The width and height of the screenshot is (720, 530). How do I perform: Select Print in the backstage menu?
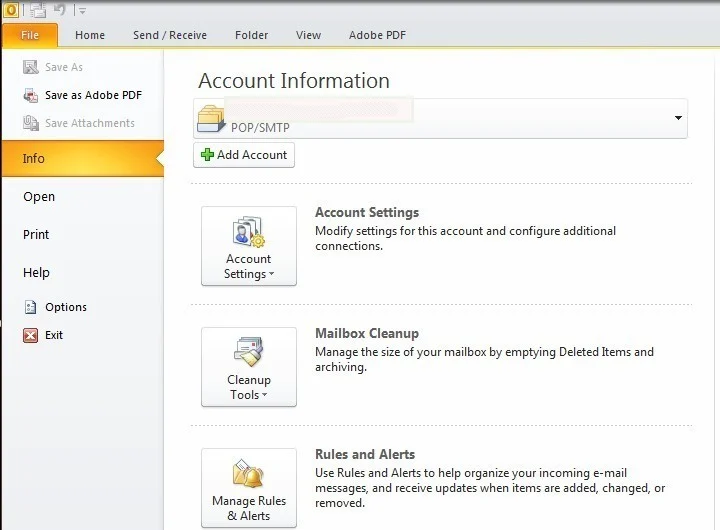point(36,234)
